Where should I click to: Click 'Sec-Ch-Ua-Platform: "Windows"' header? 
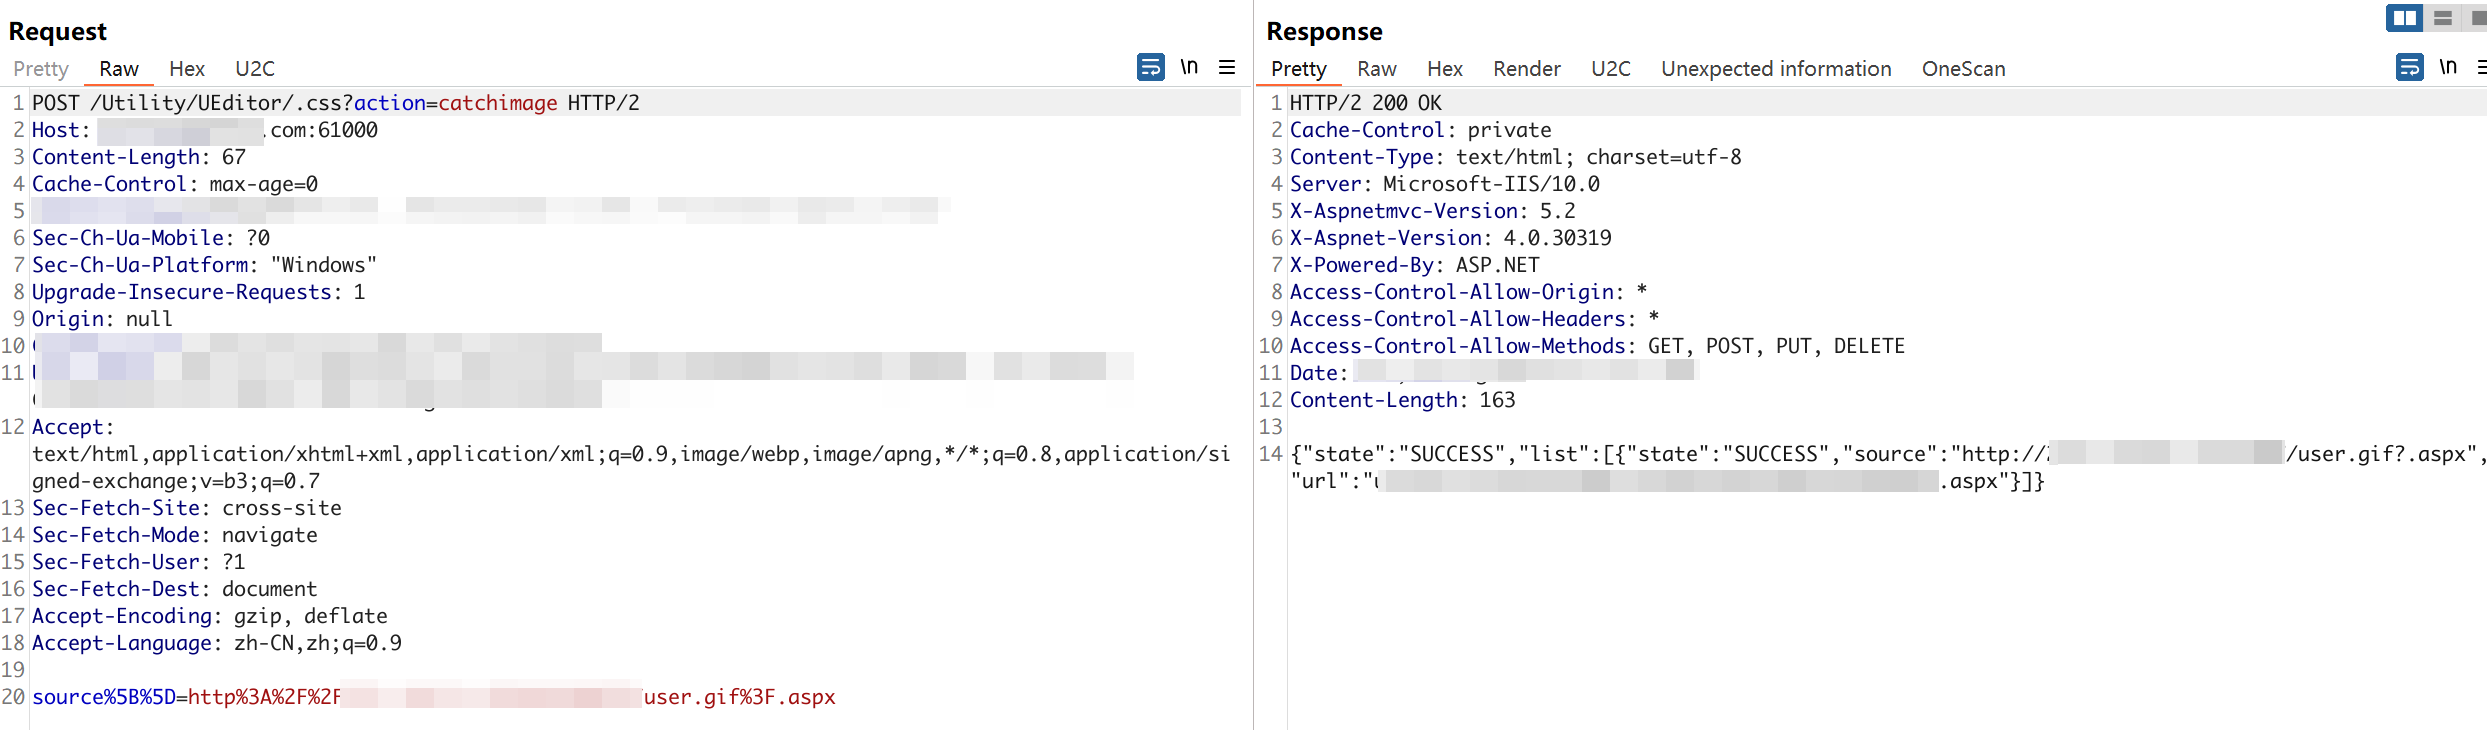coord(205,265)
